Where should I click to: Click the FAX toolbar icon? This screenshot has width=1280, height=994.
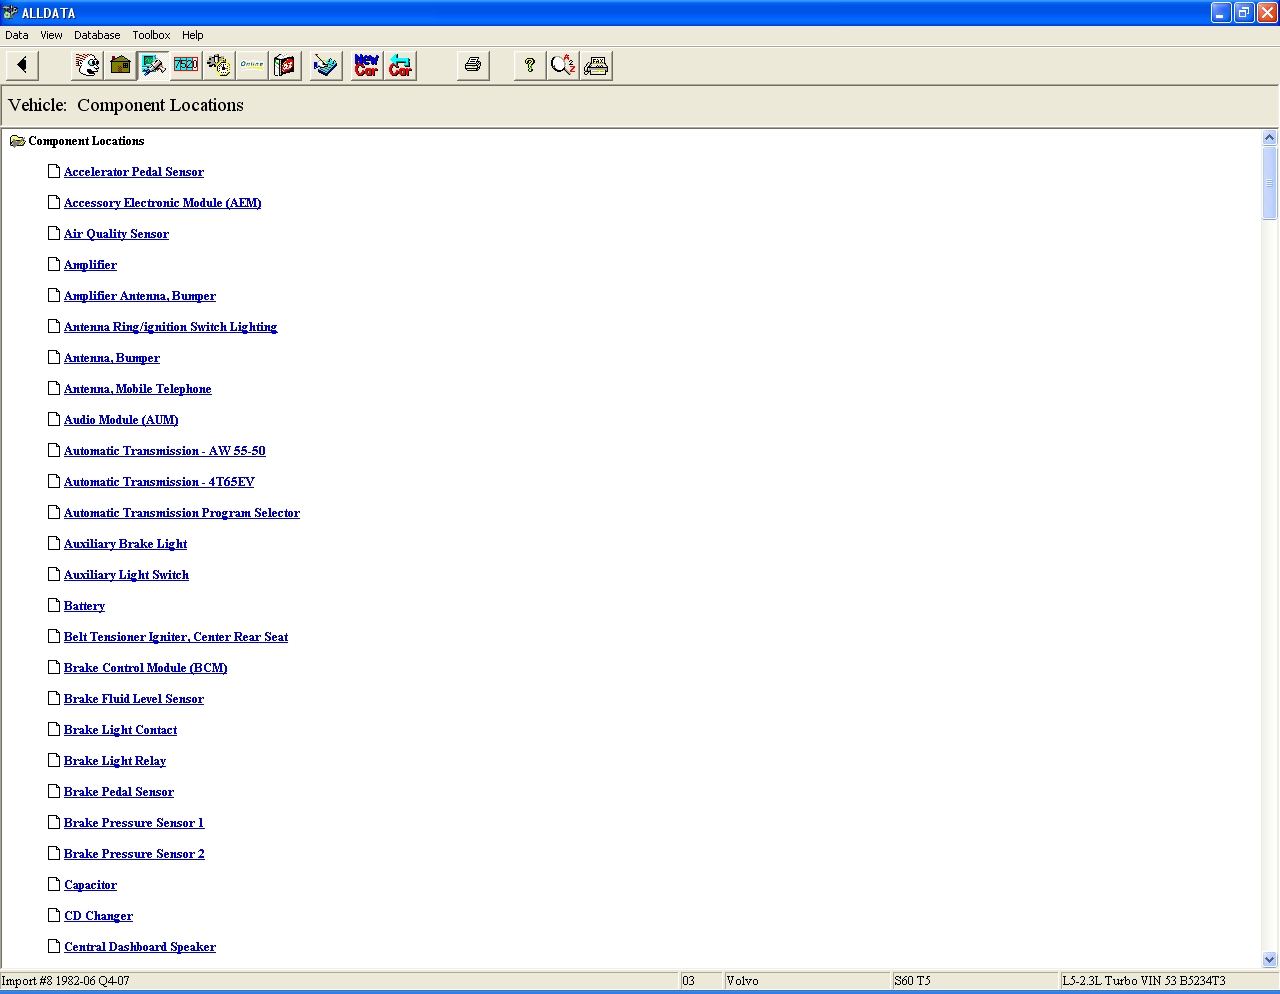[596, 66]
